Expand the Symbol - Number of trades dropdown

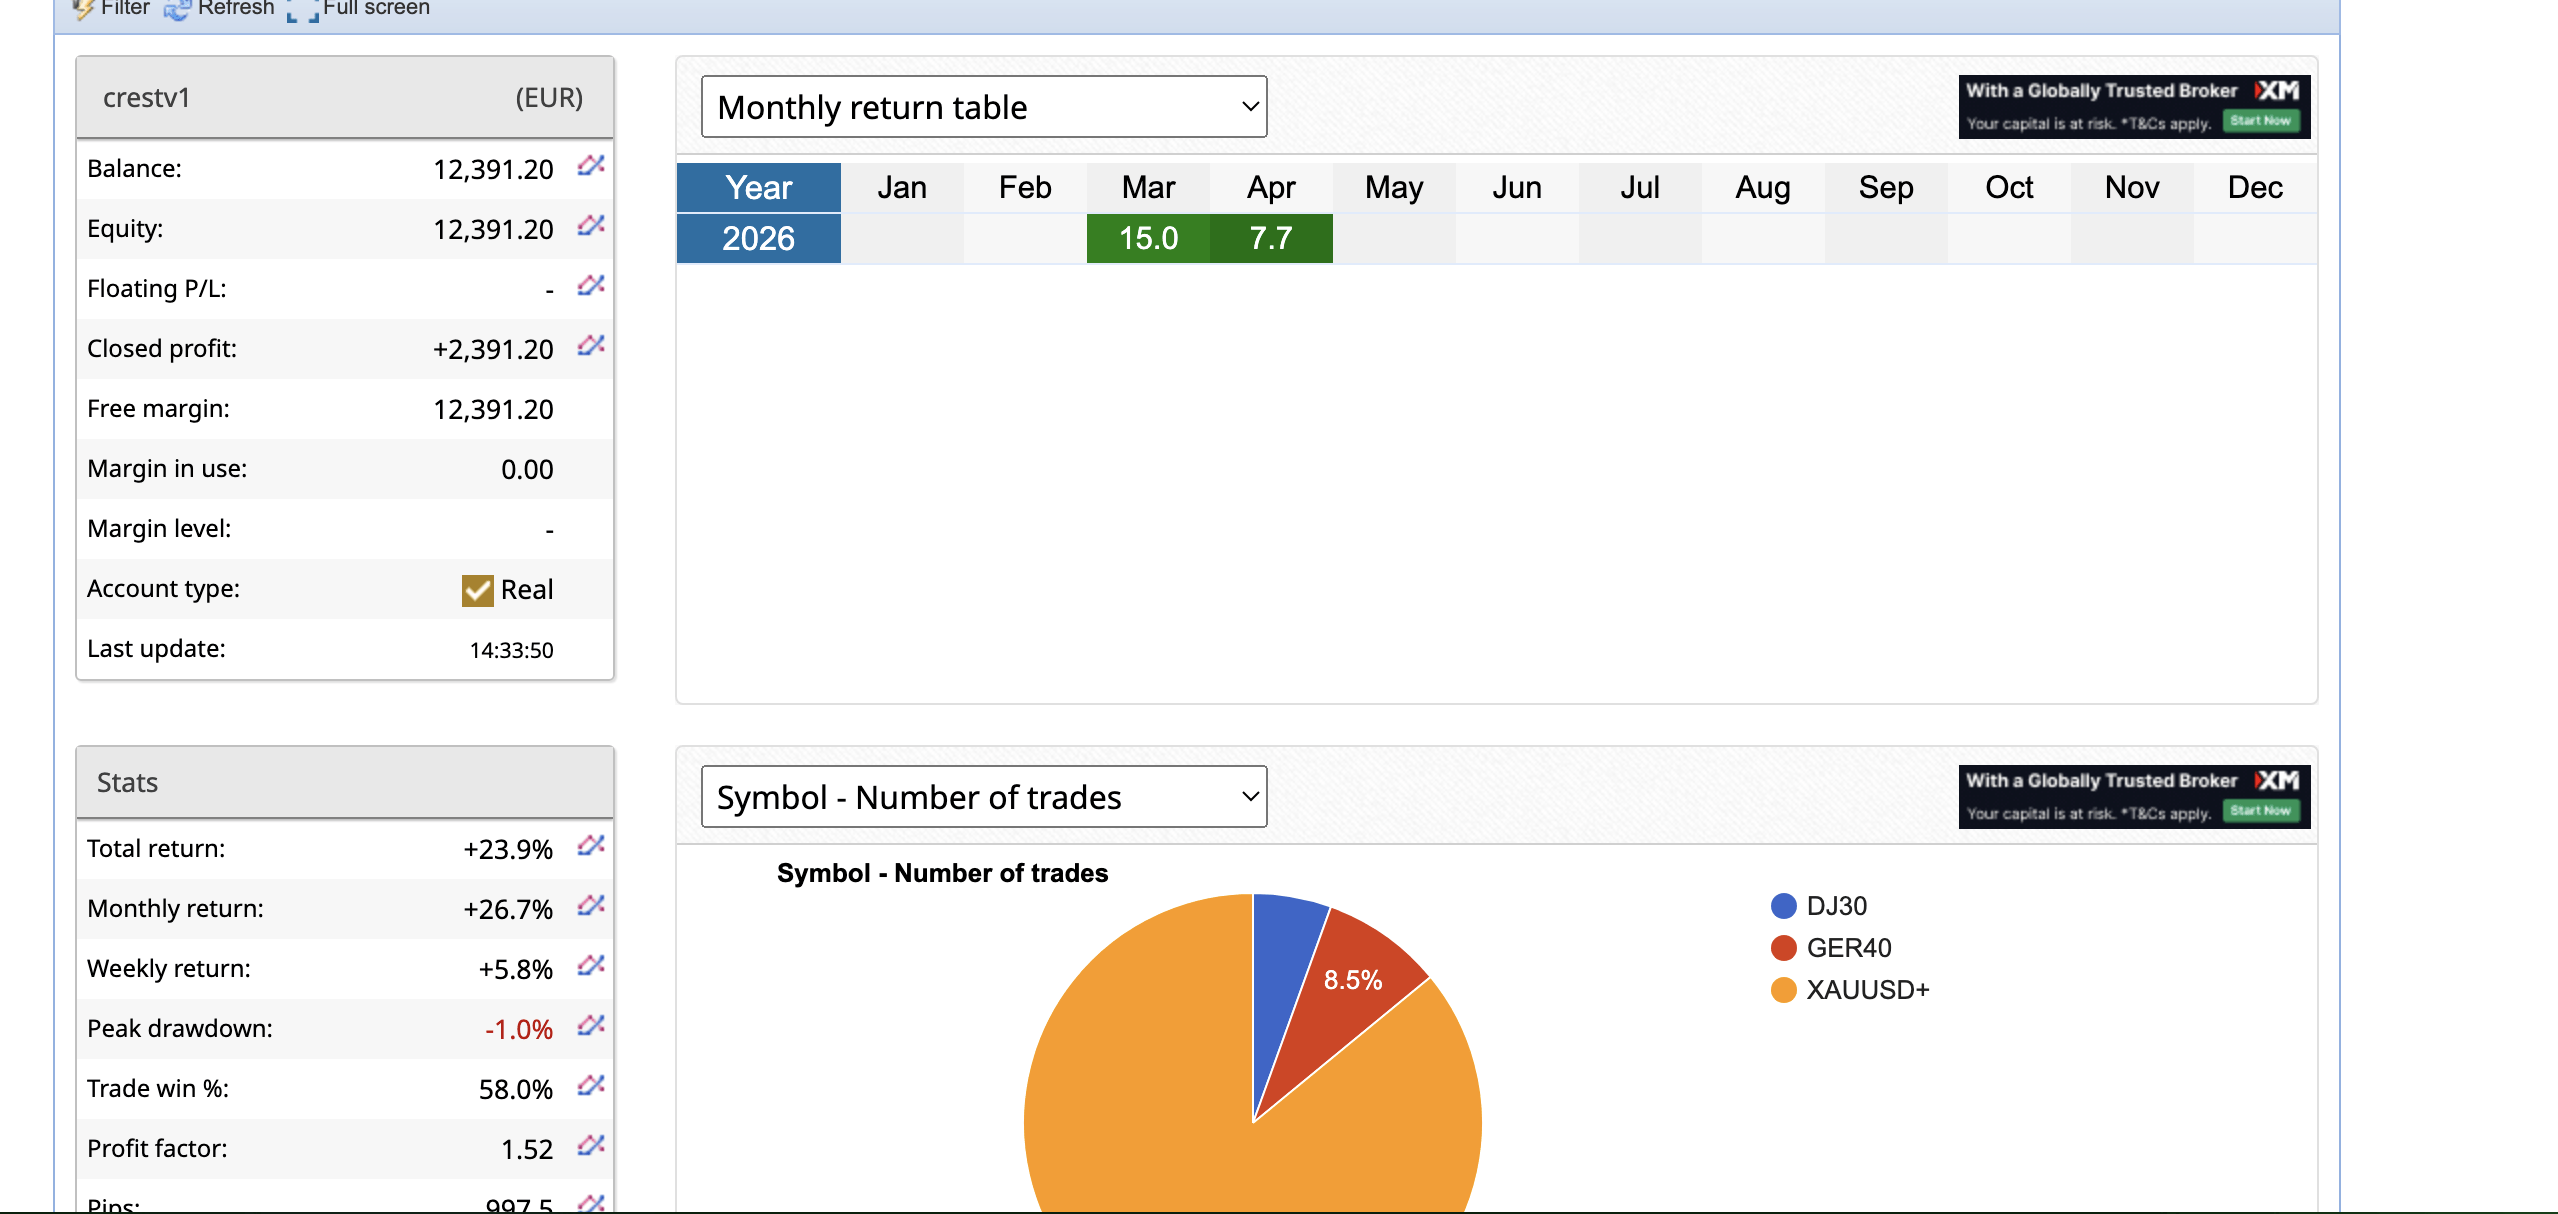pos(984,797)
